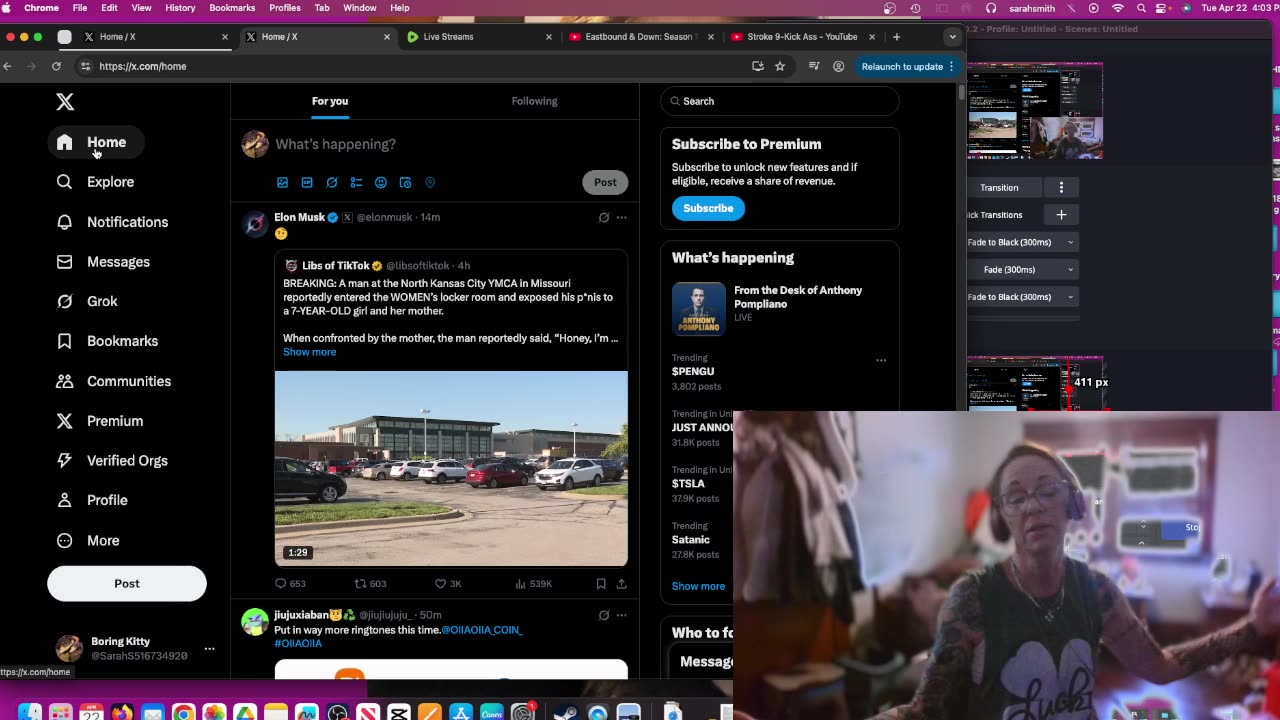Viewport: 1280px width, 720px height.
Task: Open Verified Orgs in the sidebar
Action: coord(113,461)
